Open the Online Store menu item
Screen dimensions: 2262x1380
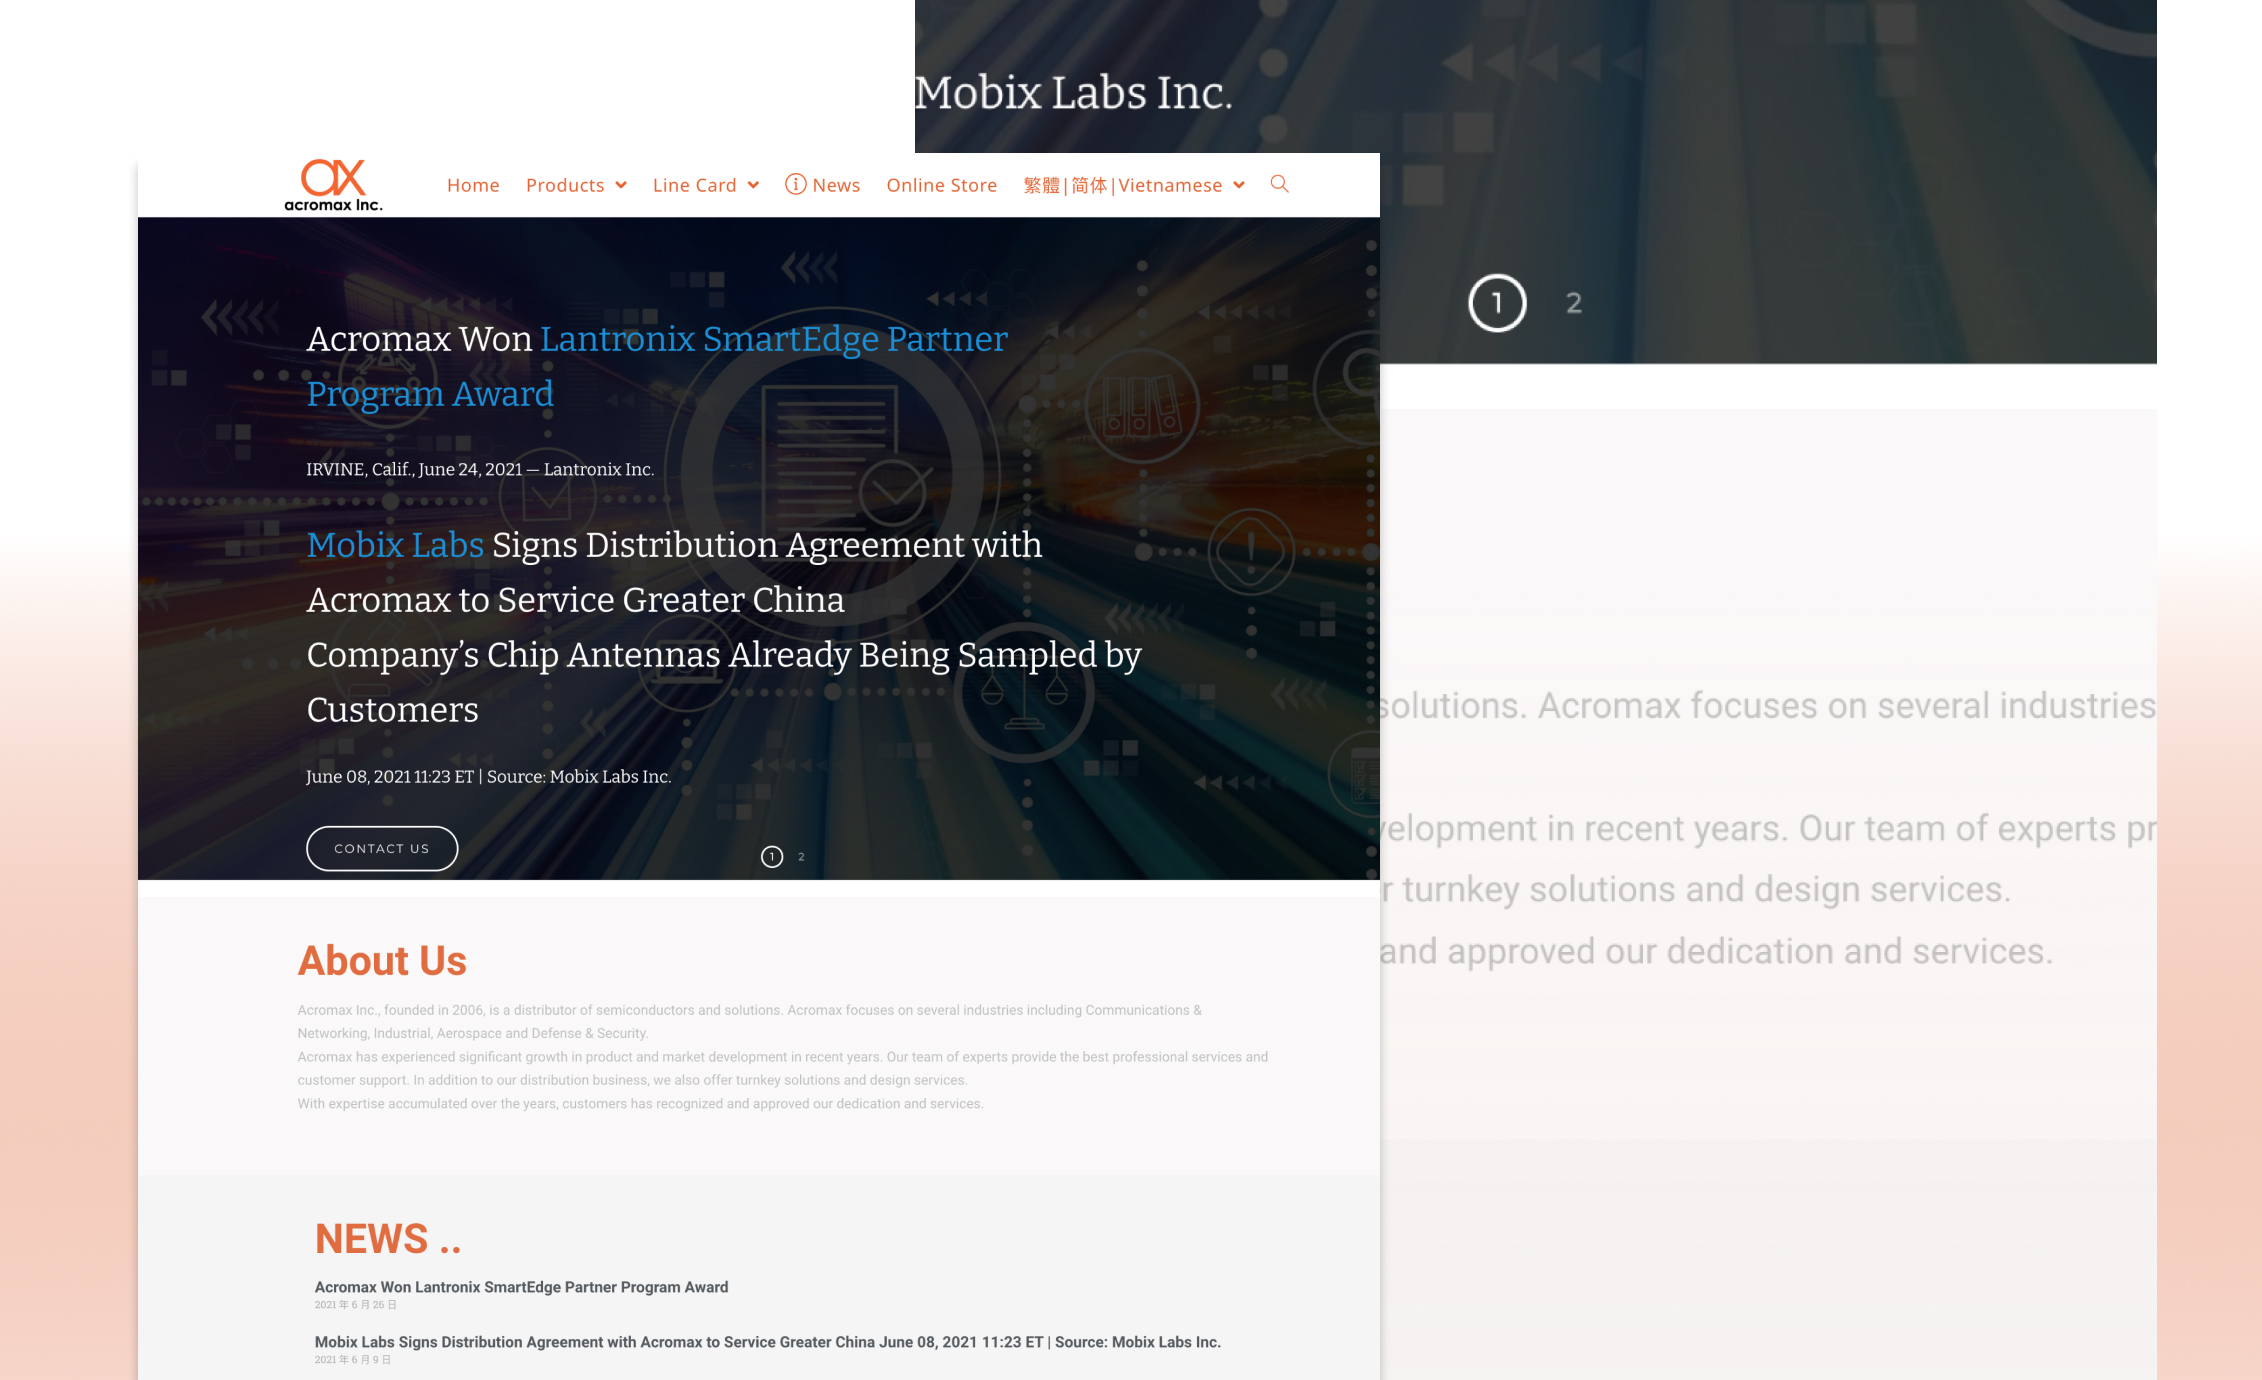click(x=941, y=185)
